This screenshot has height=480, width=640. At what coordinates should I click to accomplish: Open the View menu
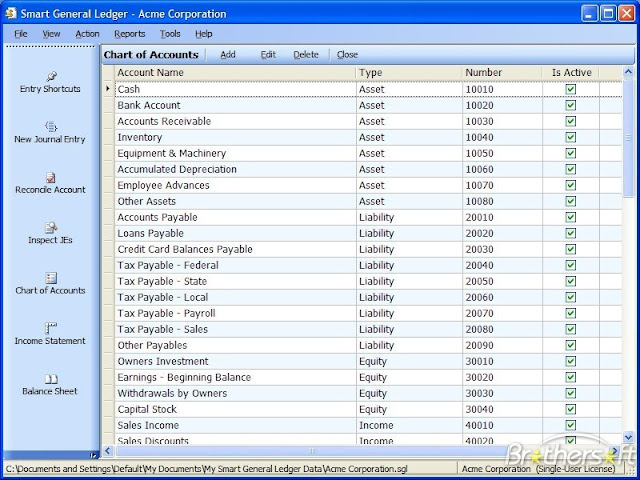click(x=51, y=34)
